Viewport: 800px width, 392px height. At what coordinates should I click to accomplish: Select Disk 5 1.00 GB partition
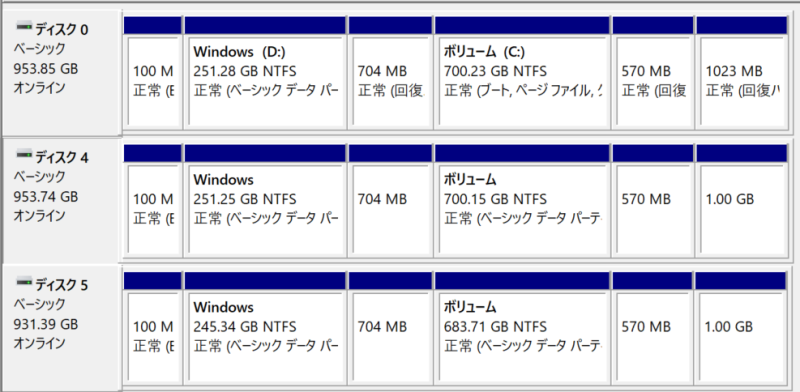click(740, 328)
